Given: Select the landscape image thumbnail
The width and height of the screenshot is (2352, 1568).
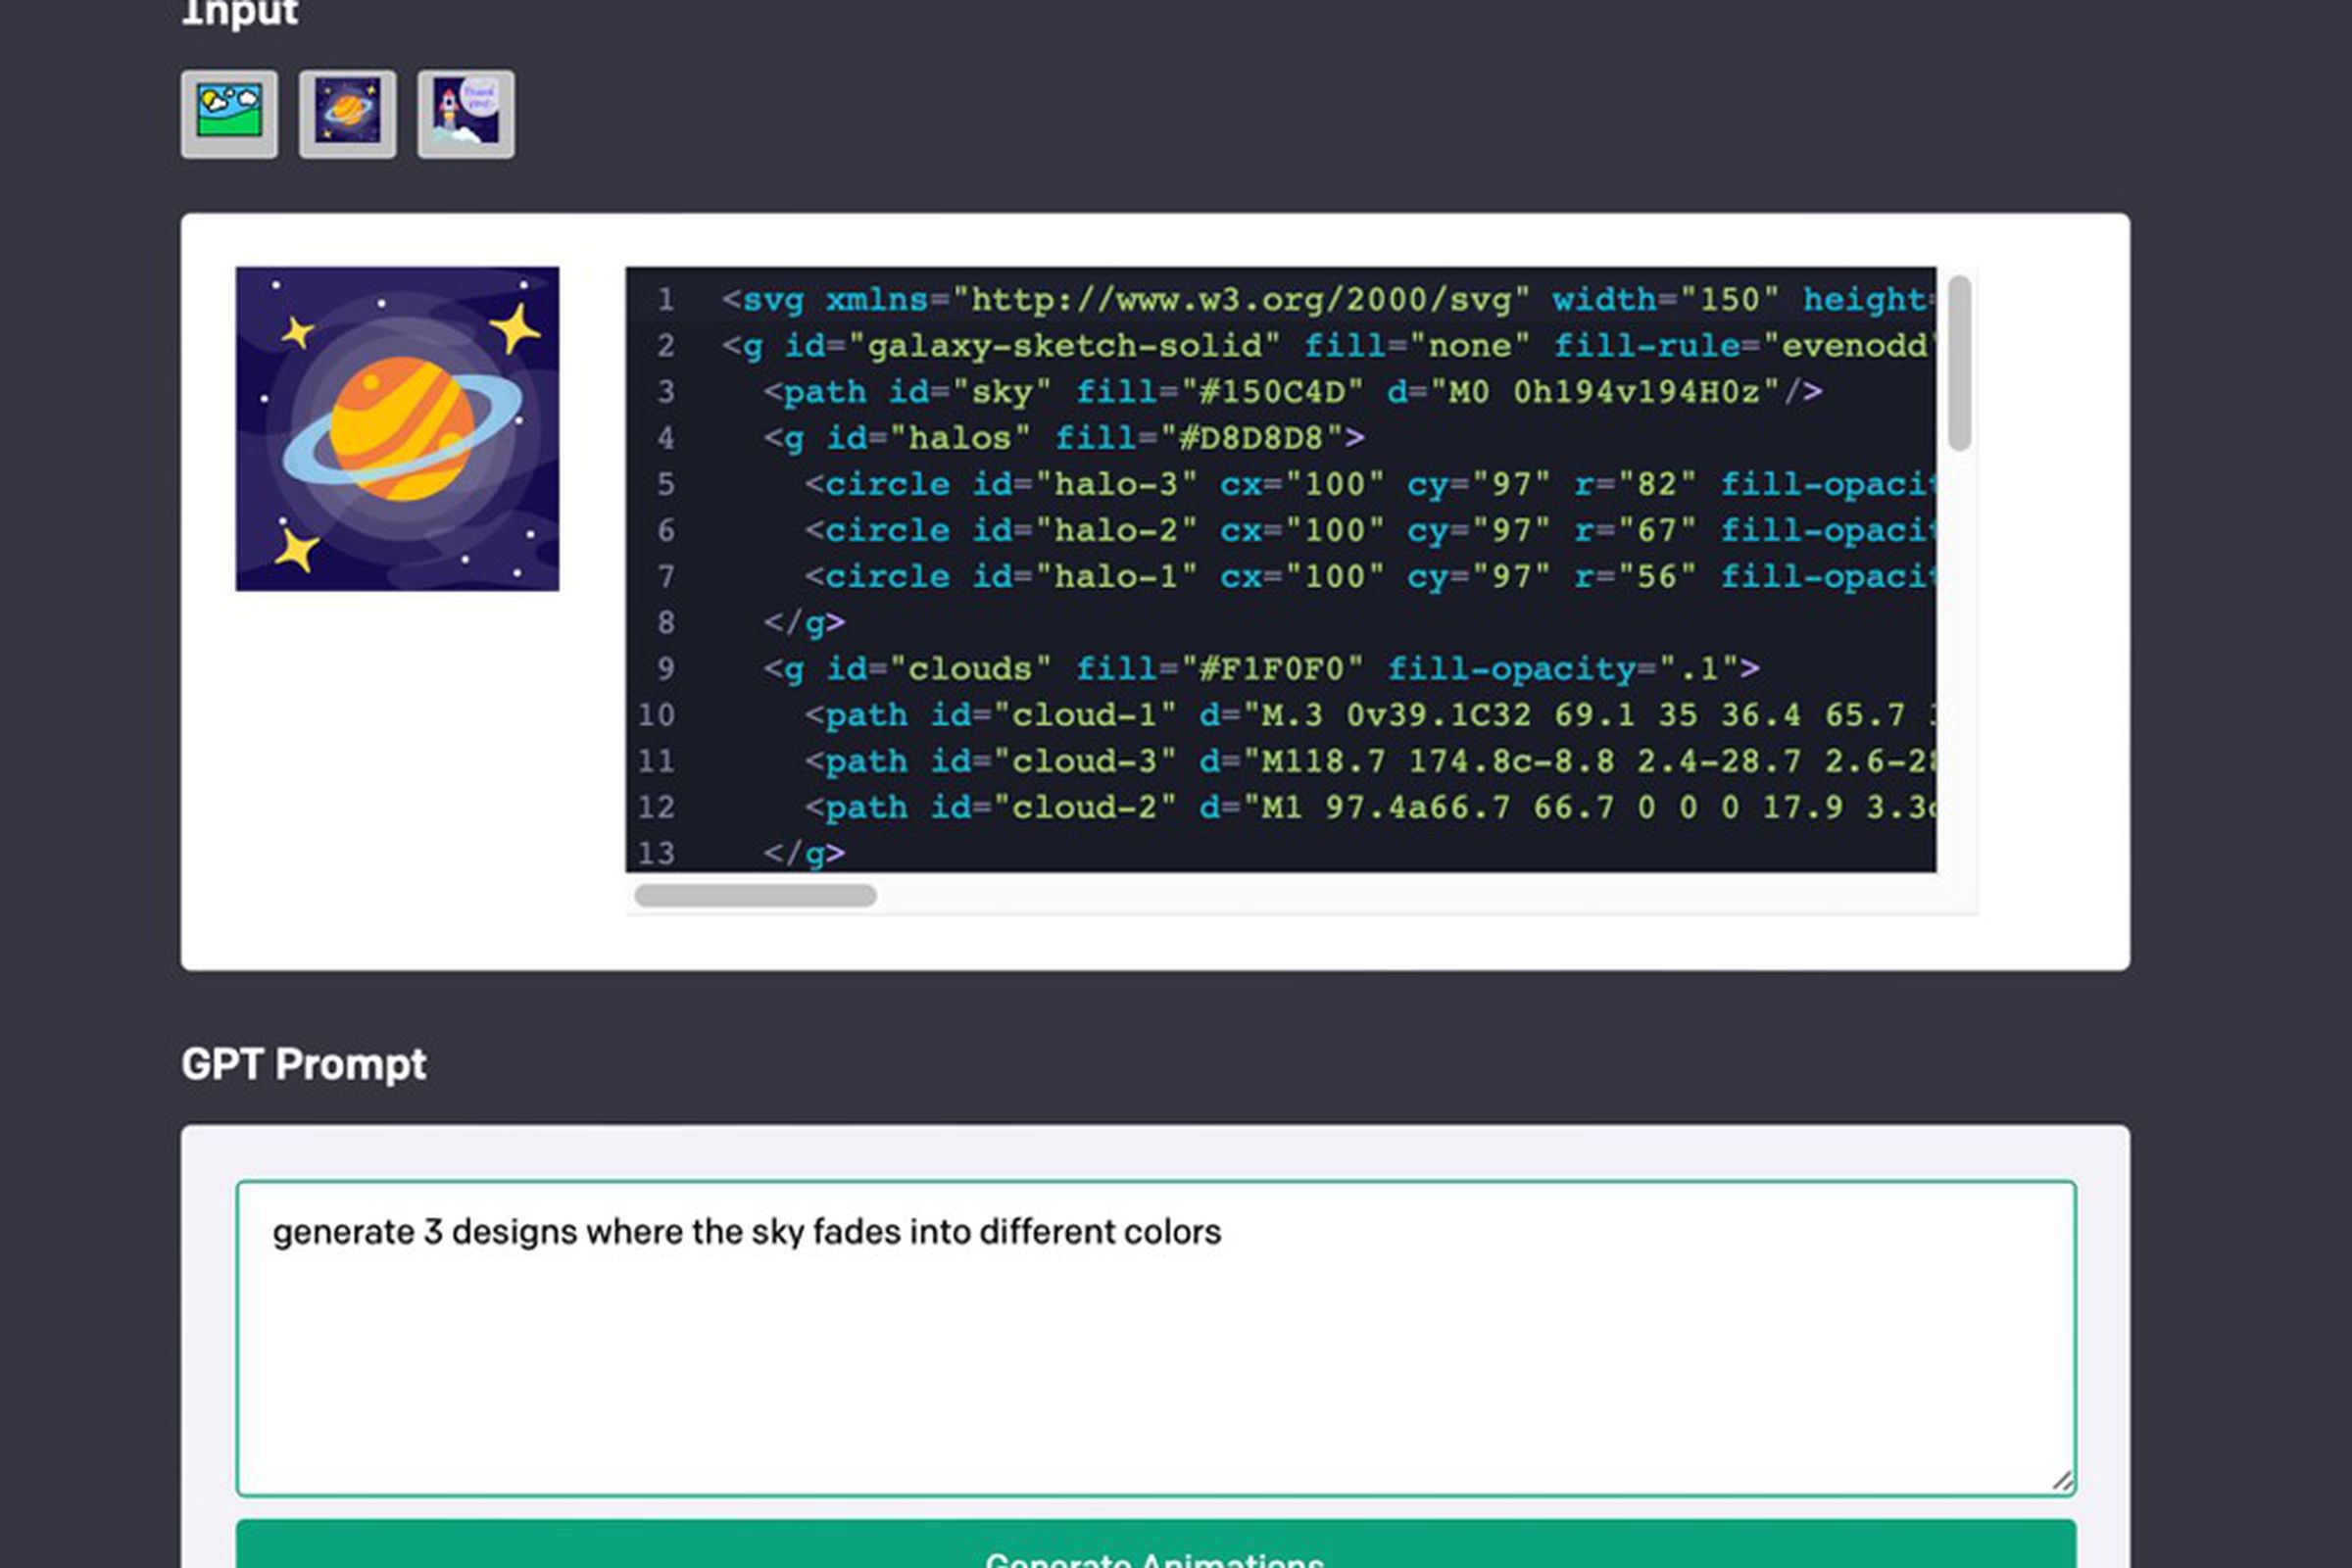Looking at the screenshot, I should pos(229,113).
